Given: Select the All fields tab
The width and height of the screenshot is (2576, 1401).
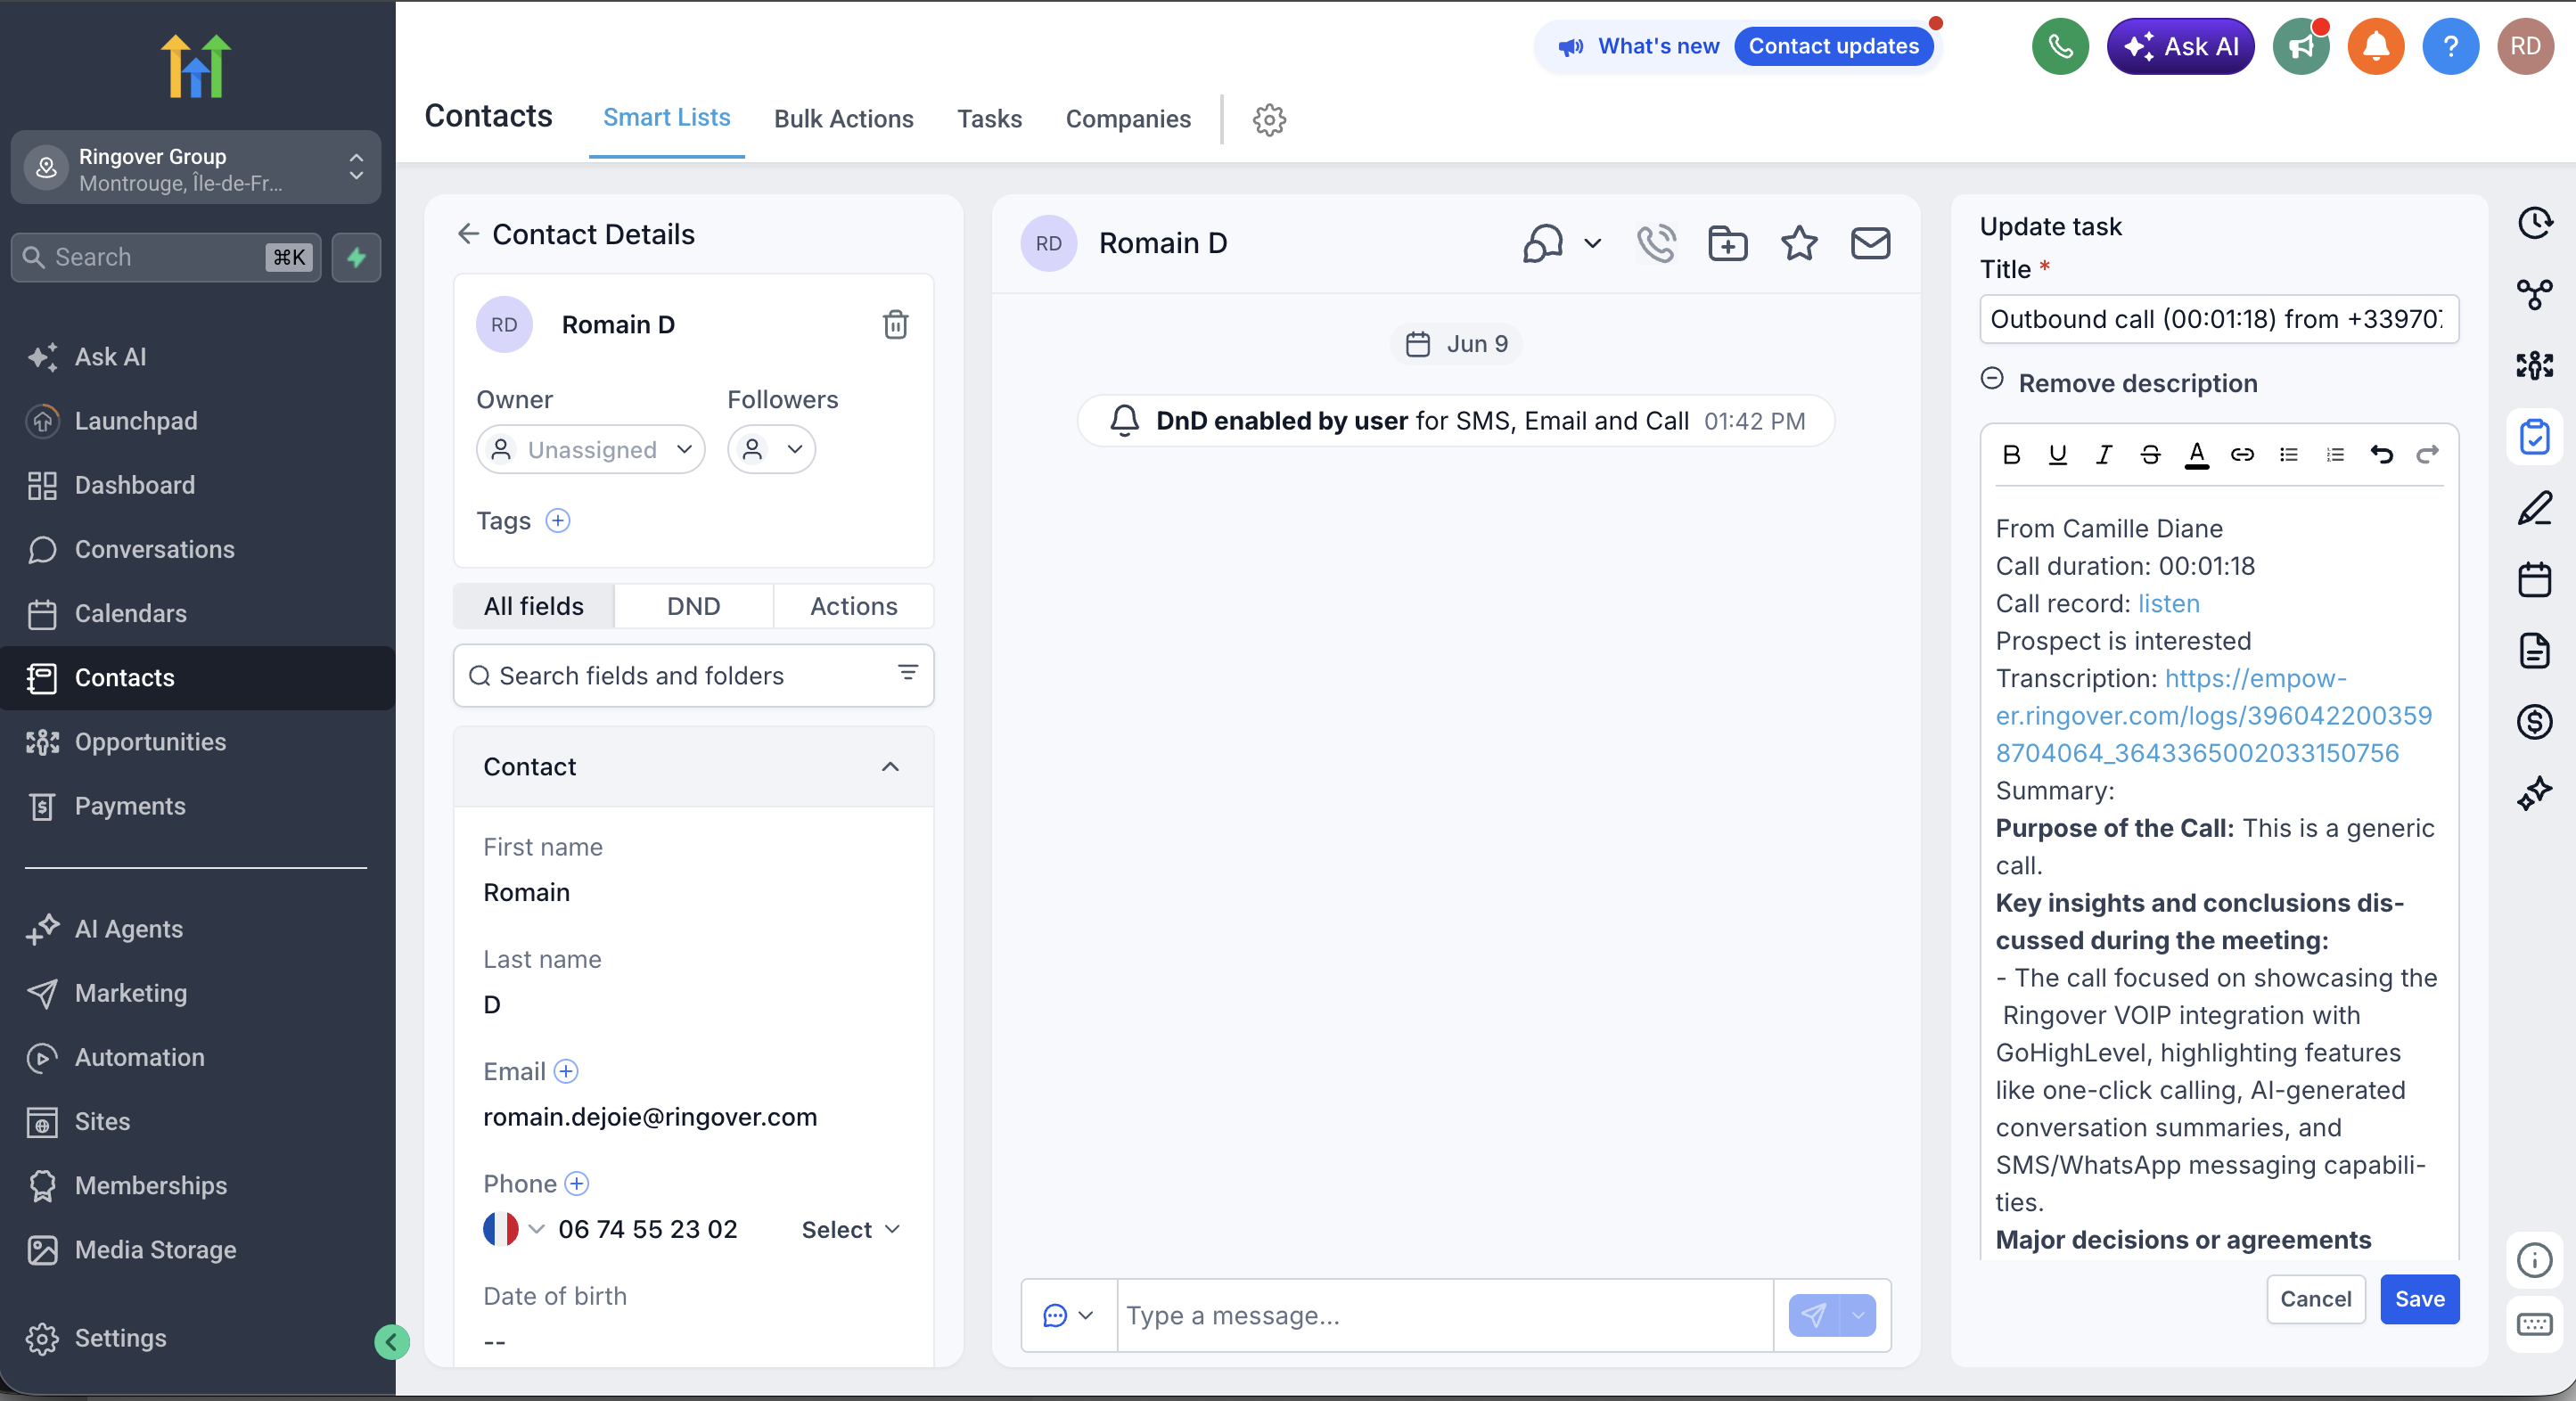Looking at the screenshot, I should (533, 606).
